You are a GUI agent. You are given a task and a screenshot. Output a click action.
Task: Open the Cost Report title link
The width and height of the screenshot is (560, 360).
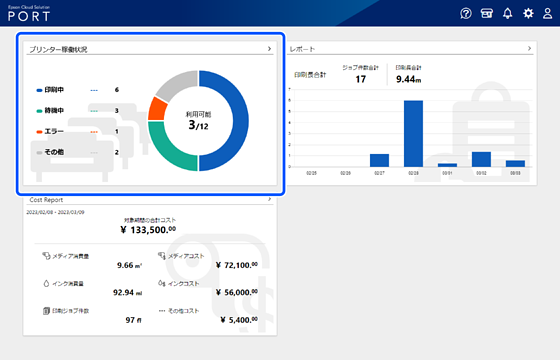46,200
